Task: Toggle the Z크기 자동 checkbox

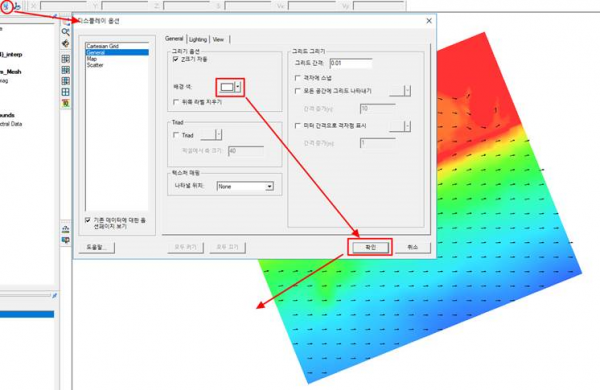Action: pyautogui.click(x=176, y=59)
